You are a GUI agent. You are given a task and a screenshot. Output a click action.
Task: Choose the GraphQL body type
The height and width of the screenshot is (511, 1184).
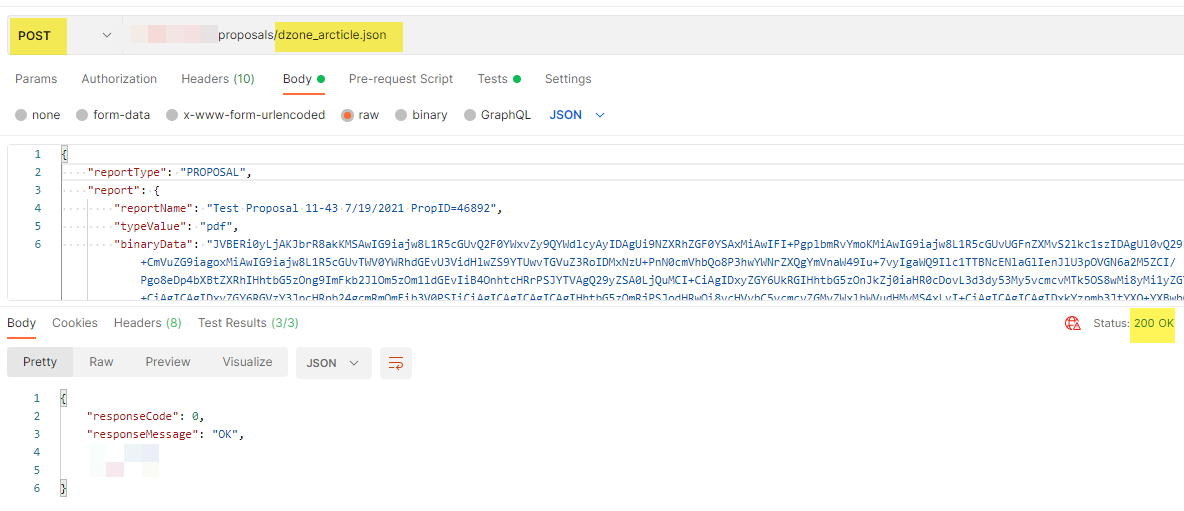point(497,115)
